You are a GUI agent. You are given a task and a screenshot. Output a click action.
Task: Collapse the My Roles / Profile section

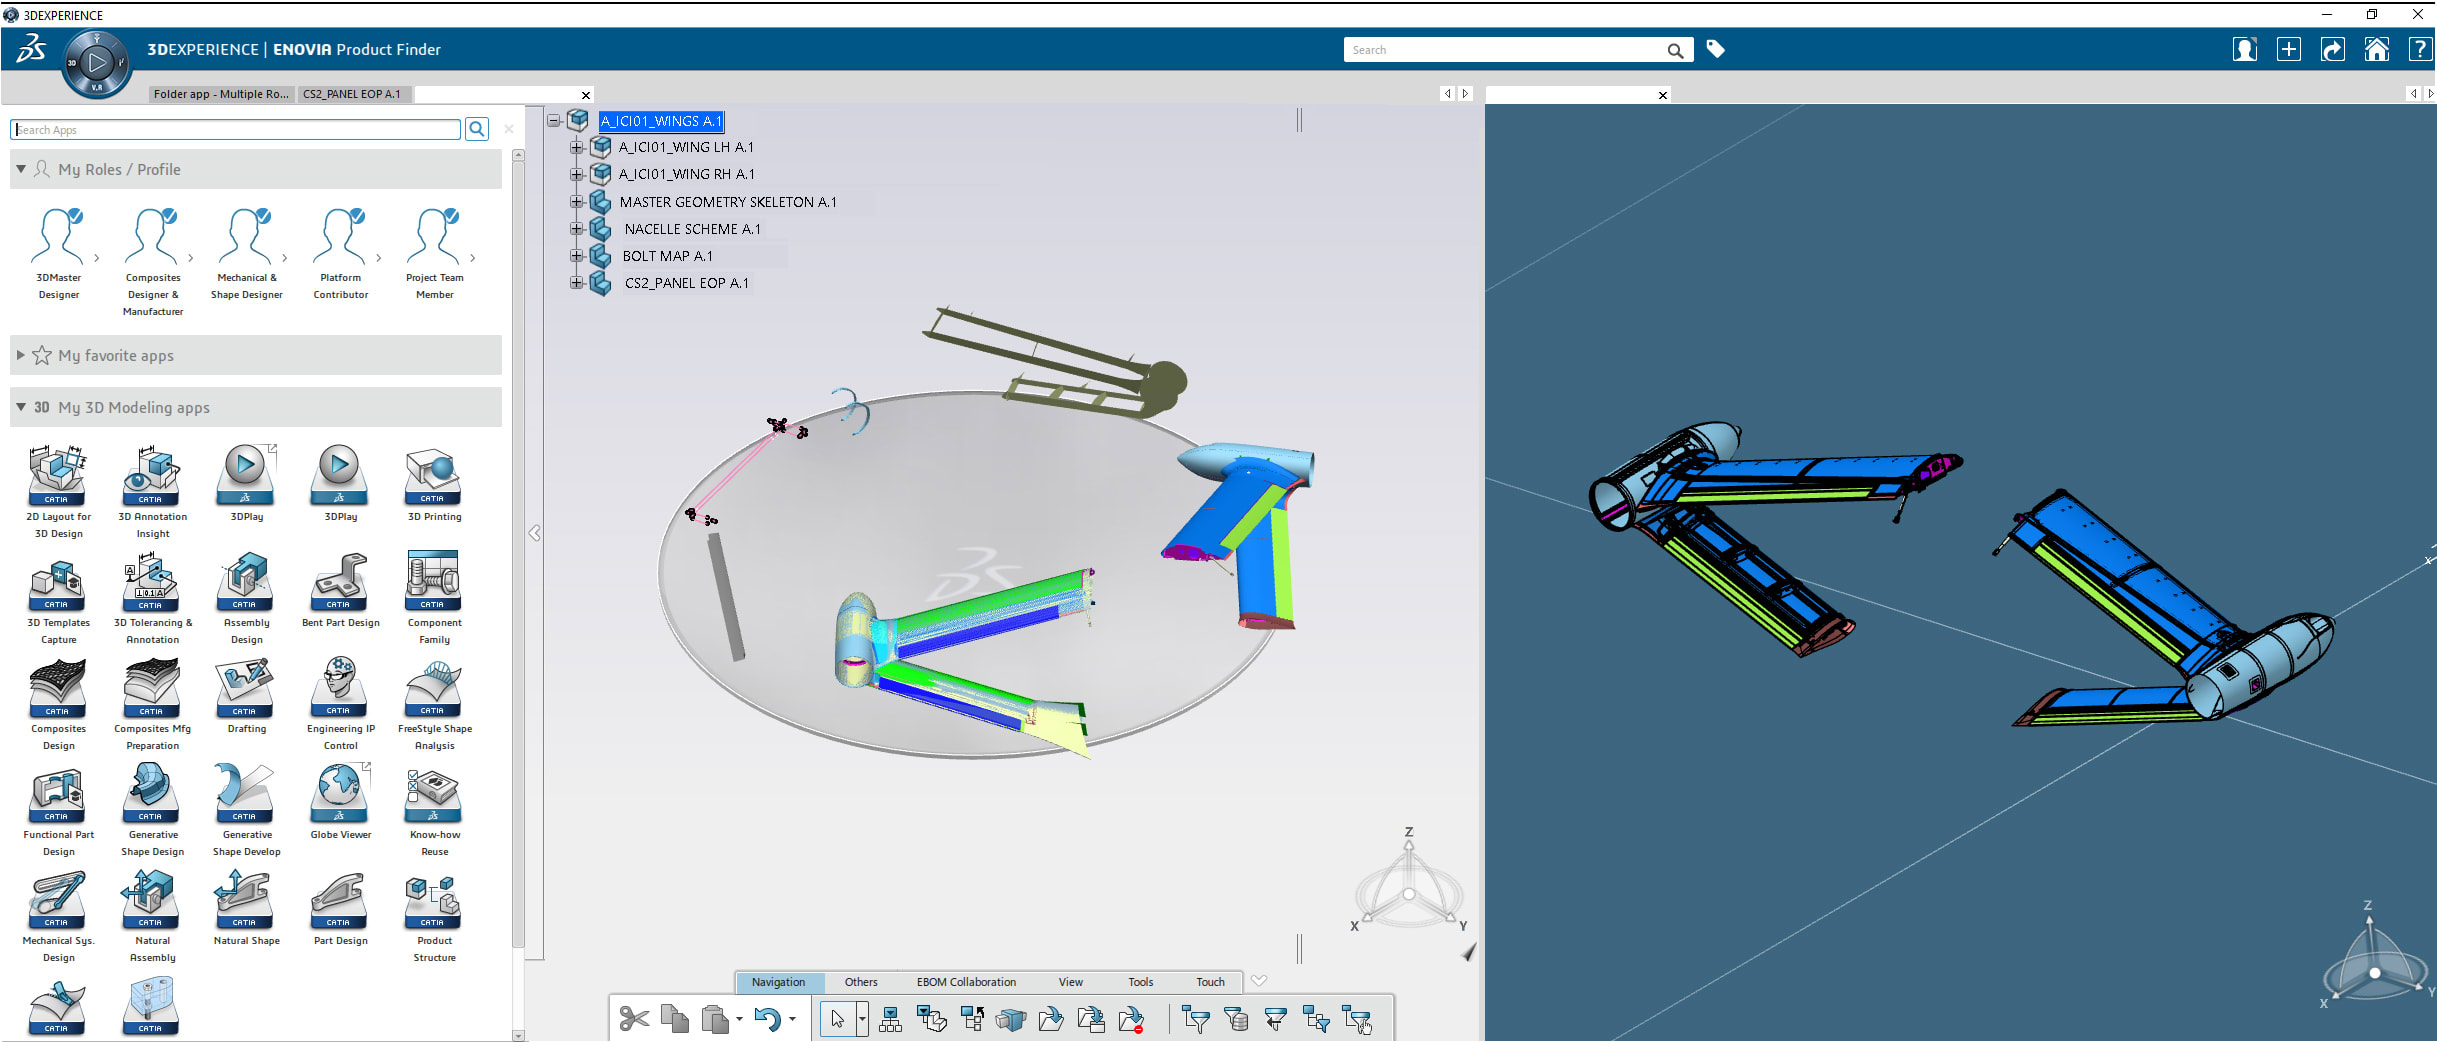[21, 169]
